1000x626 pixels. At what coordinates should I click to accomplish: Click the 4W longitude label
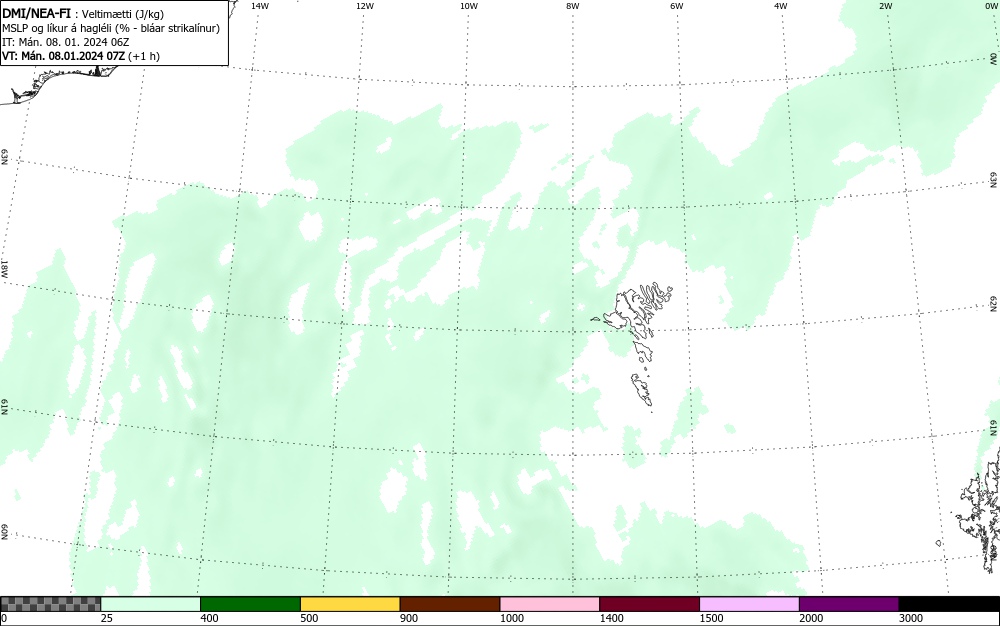point(781,6)
